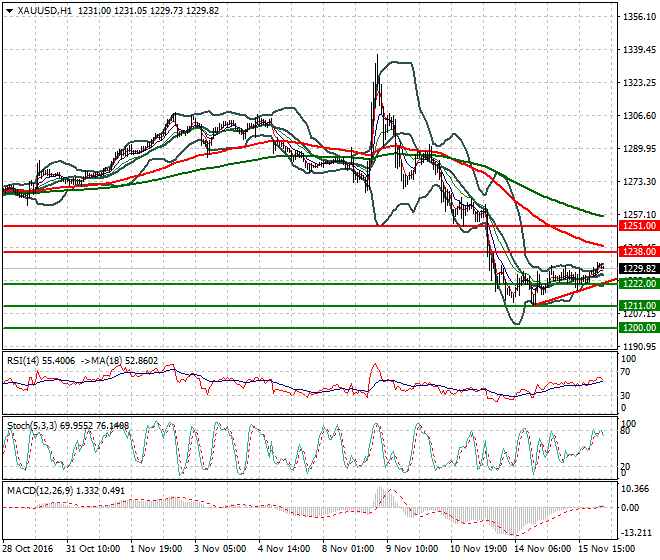The image size is (660, 560).
Task: Click the 15 Nov 15:00 time label
Action: 607,549
